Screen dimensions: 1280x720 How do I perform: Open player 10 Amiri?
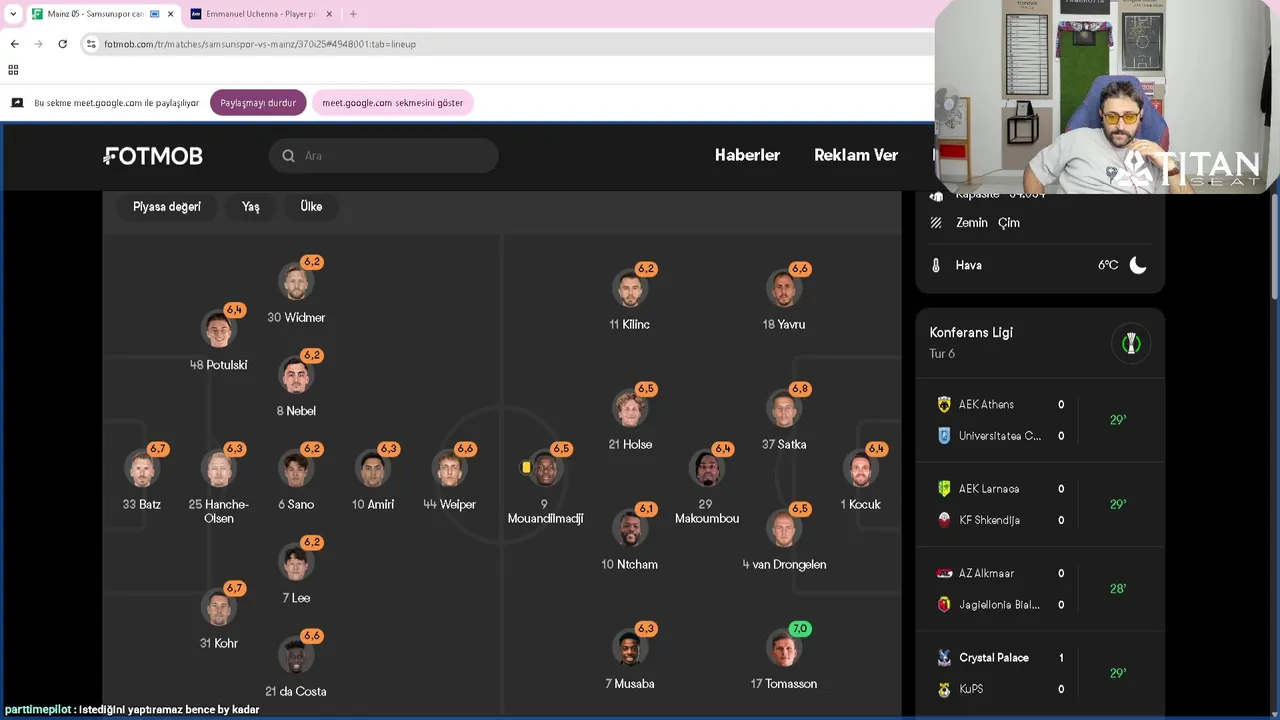point(373,478)
